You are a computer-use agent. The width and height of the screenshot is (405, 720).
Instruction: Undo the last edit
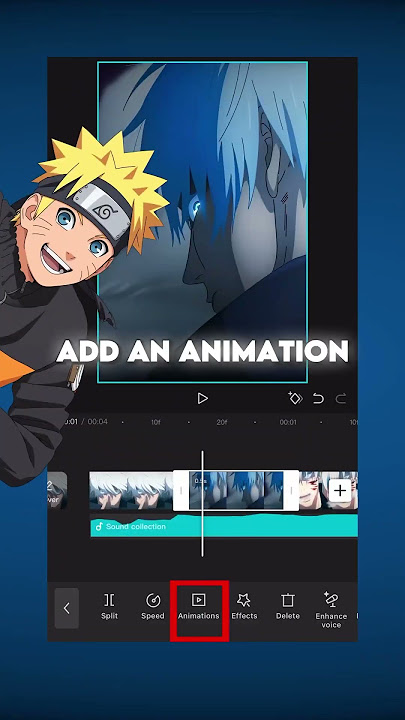(318, 399)
